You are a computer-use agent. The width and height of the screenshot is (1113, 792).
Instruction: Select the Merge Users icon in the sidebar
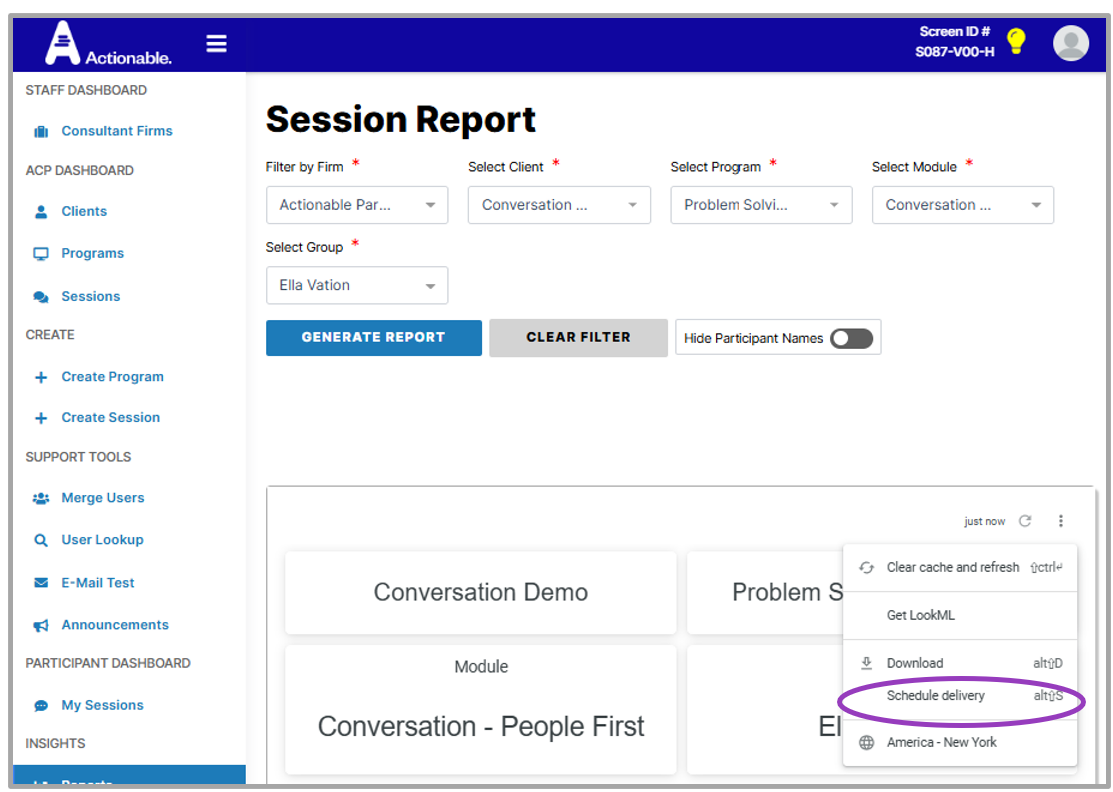(x=41, y=498)
